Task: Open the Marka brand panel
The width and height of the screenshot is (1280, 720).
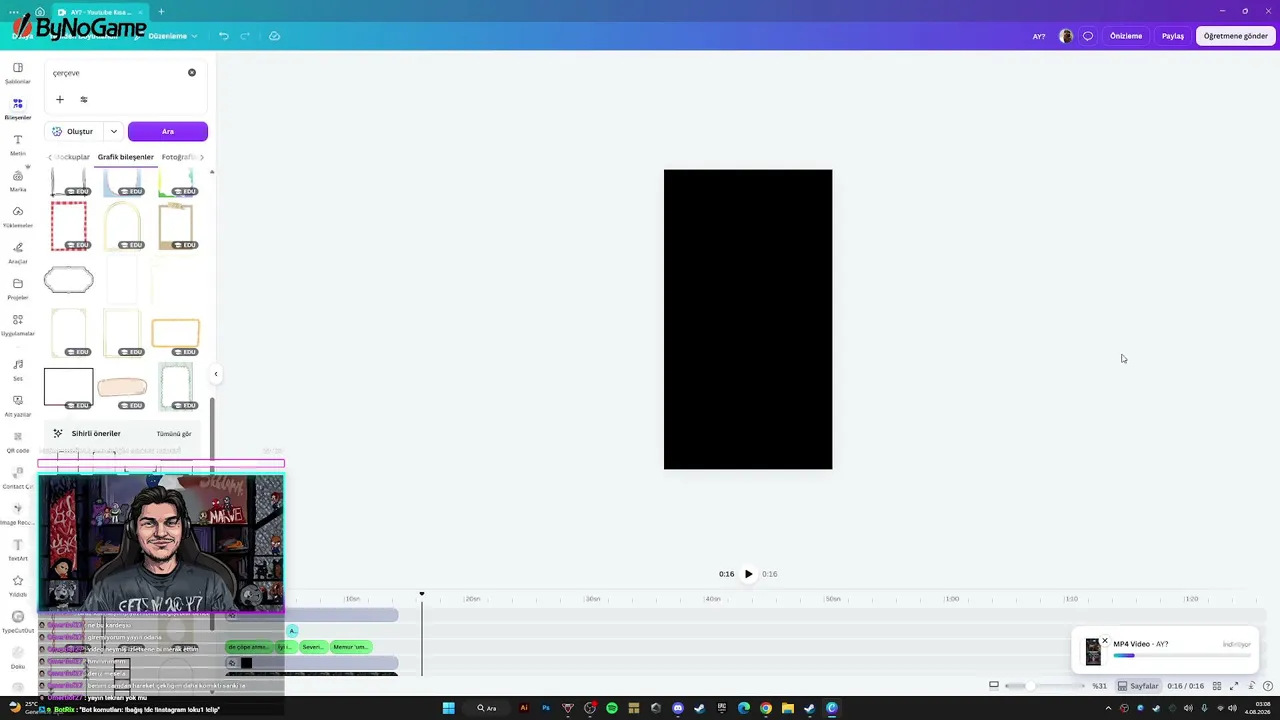Action: point(18,181)
